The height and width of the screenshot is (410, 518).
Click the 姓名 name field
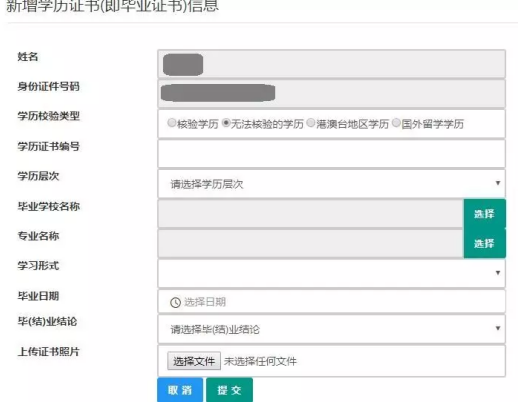332,64
